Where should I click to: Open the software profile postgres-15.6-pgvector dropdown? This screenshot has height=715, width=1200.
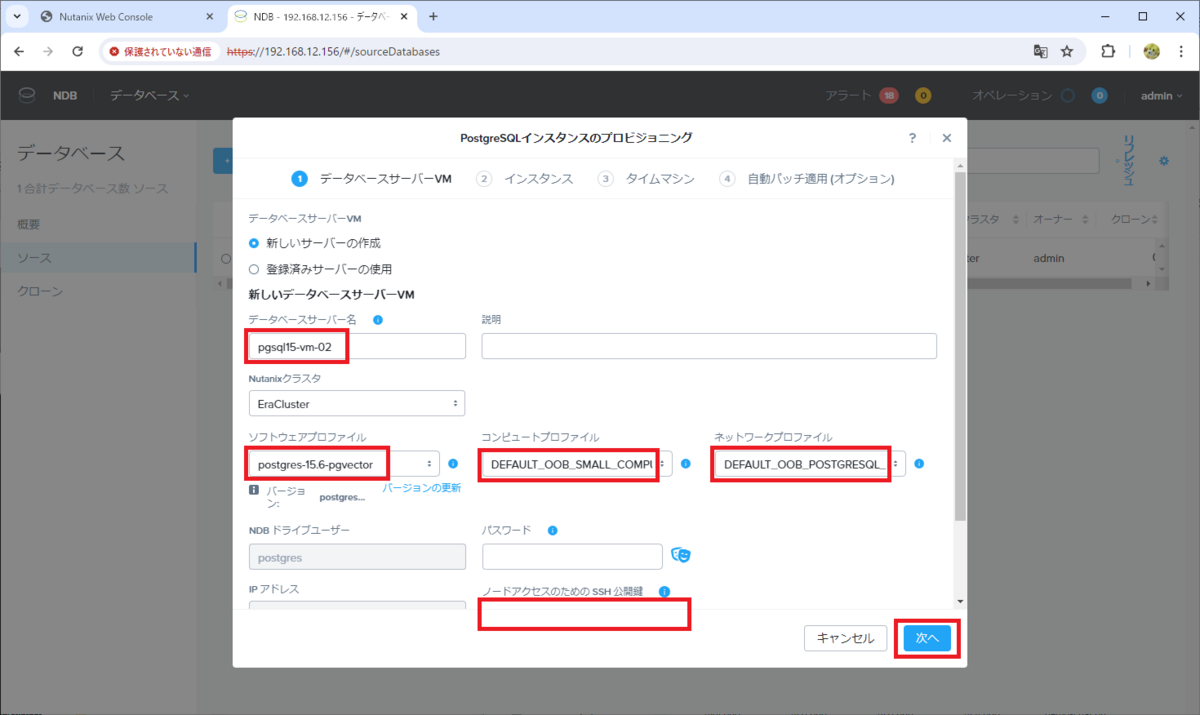[344, 464]
